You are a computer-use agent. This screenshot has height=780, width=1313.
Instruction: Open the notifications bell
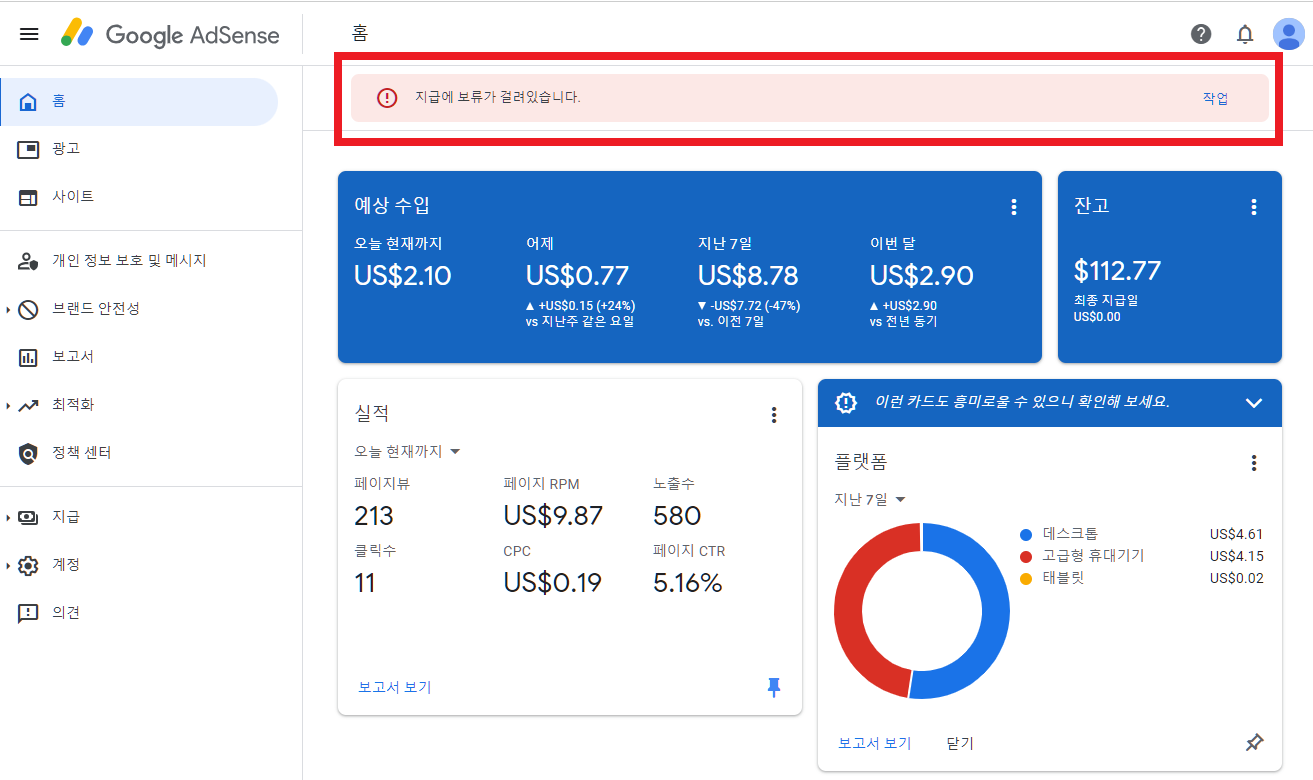tap(1245, 33)
